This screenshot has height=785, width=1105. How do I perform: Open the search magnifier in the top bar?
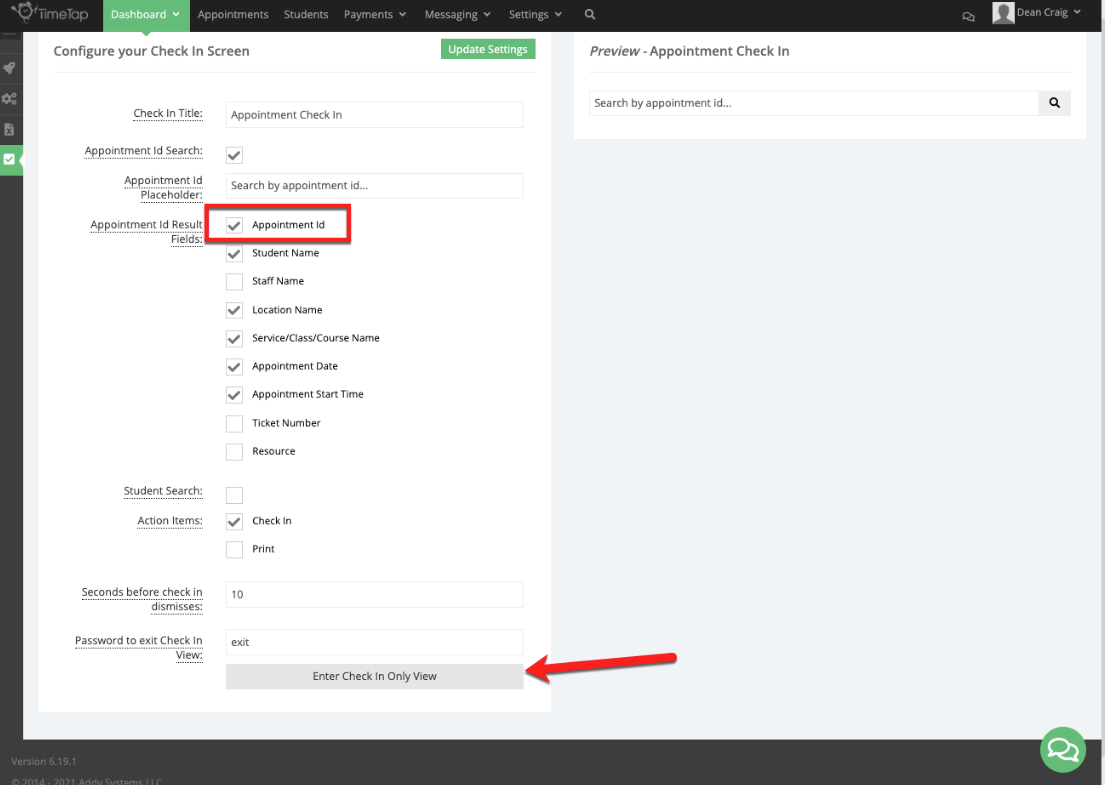point(589,14)
